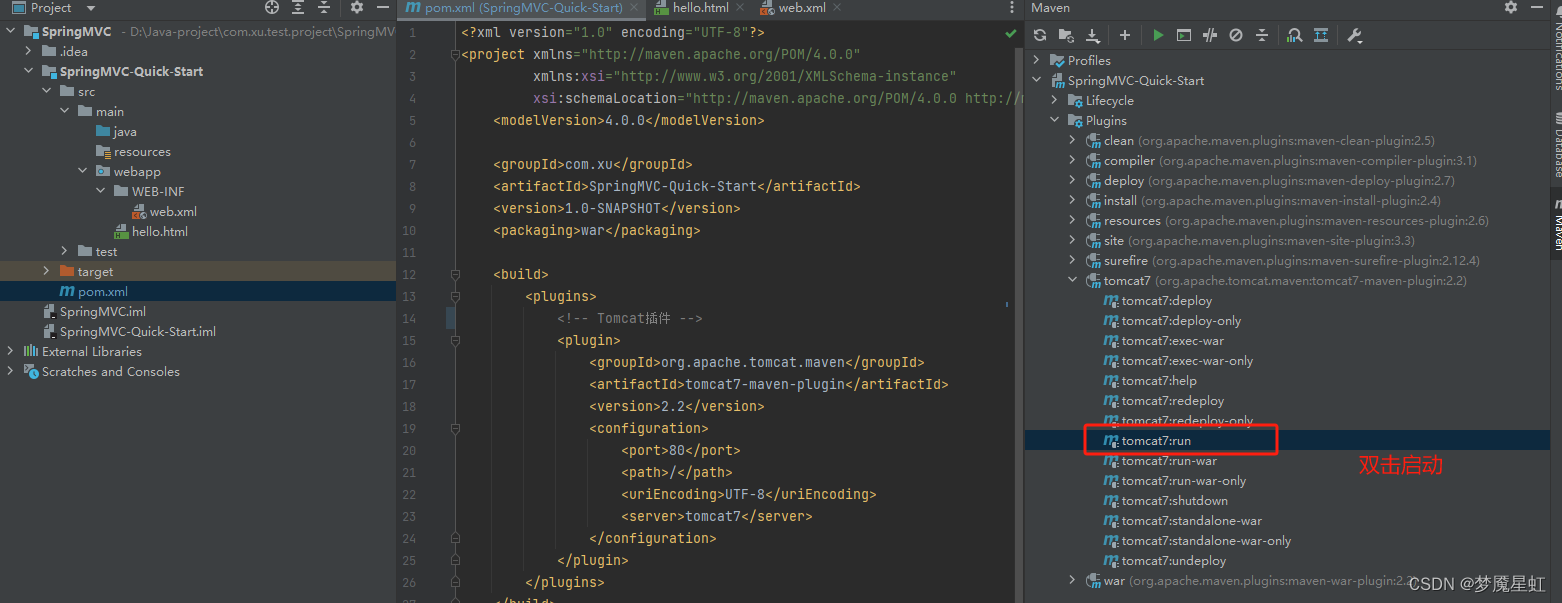Expand .idea folder

[x=29, y=51]
